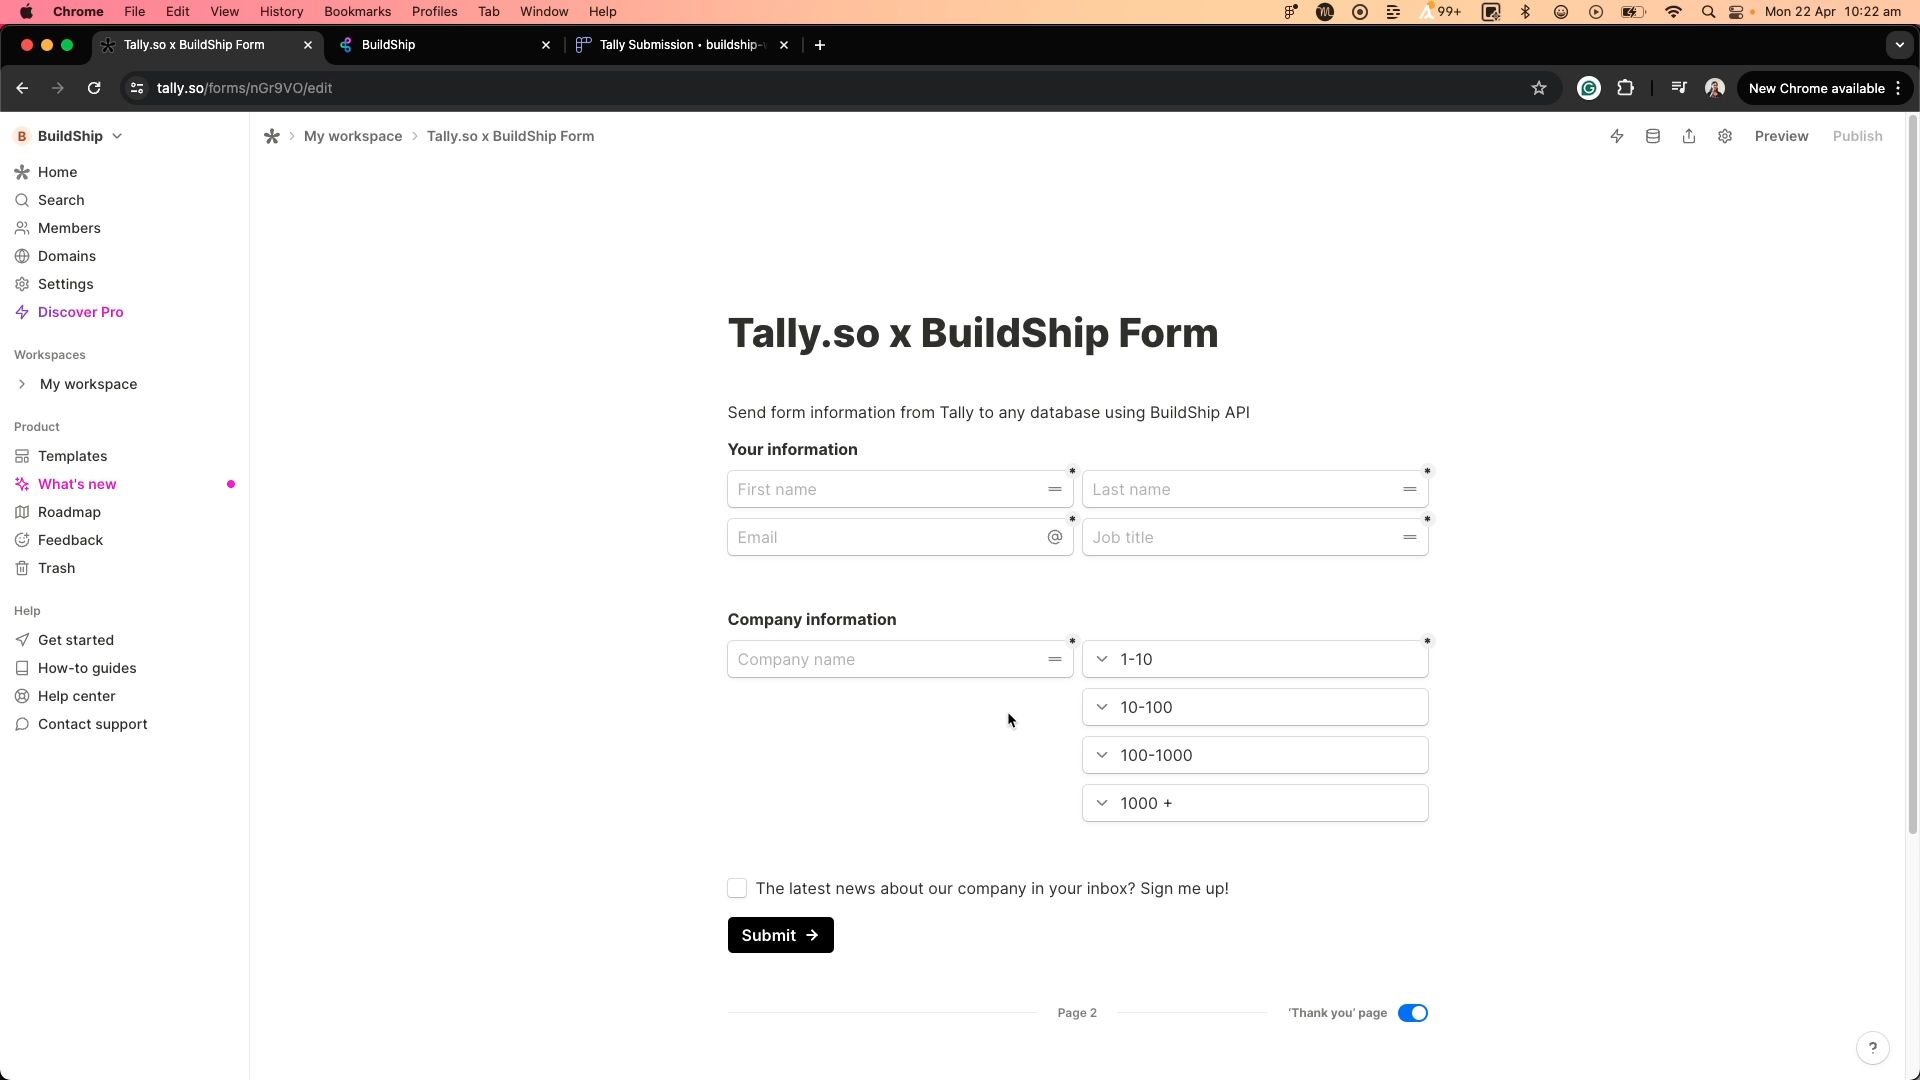Open form settings via the gear icon
This screenshot has height=1080, width=1920.
click(x=1725, y=136)
